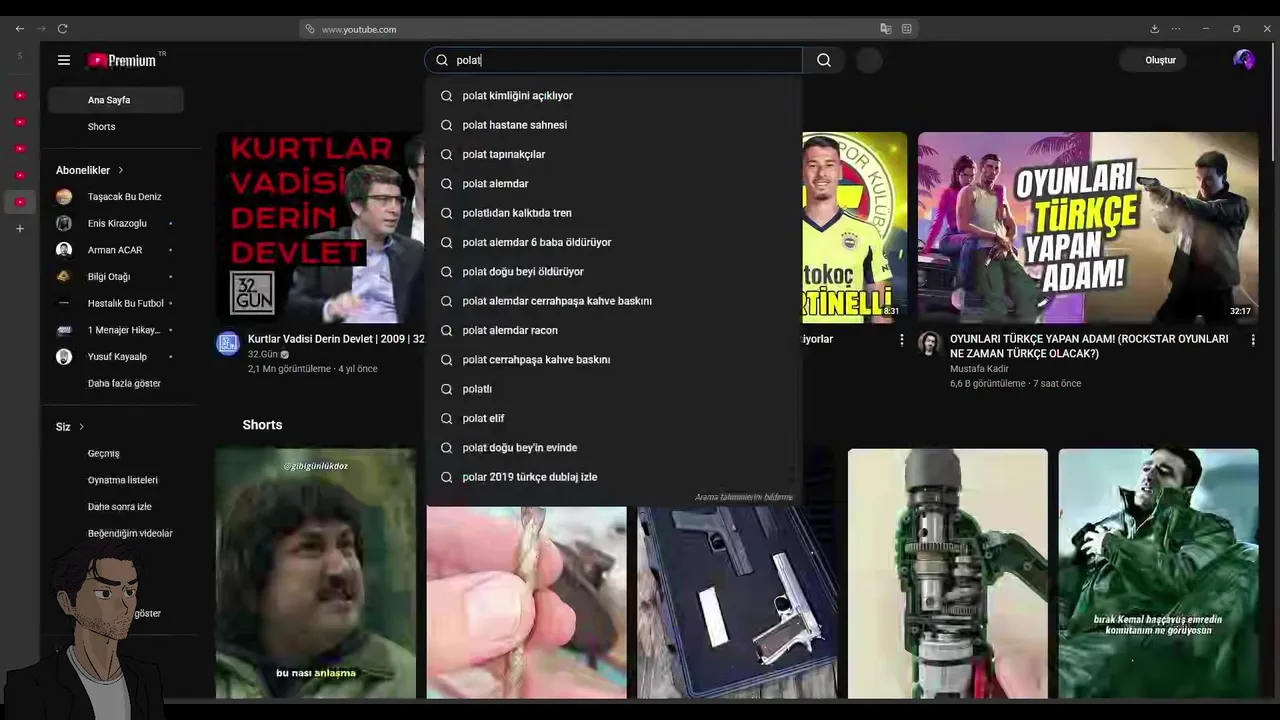Click the 32.Gün channel avatar
Viewport: 1280px width, 720px height.
(x=228, y=344)
